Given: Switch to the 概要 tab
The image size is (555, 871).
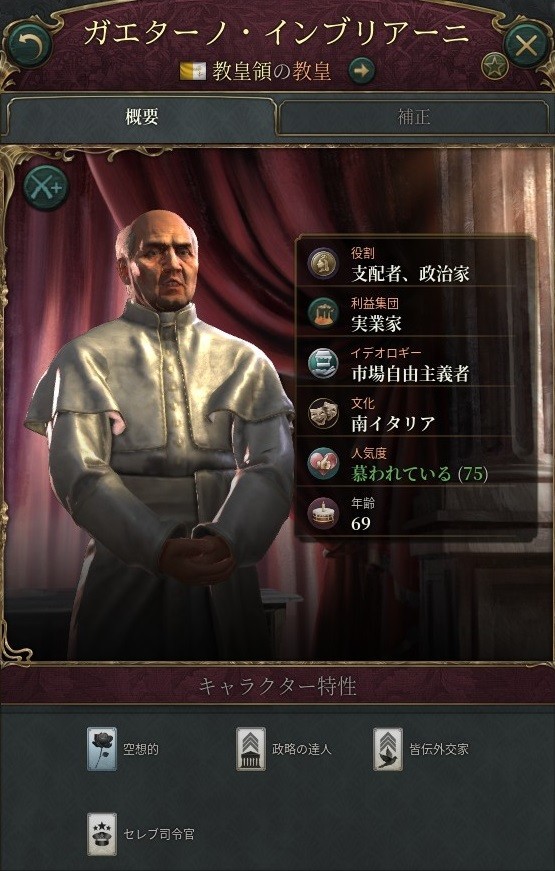Looking at the screenshot, I should point(141,117).
